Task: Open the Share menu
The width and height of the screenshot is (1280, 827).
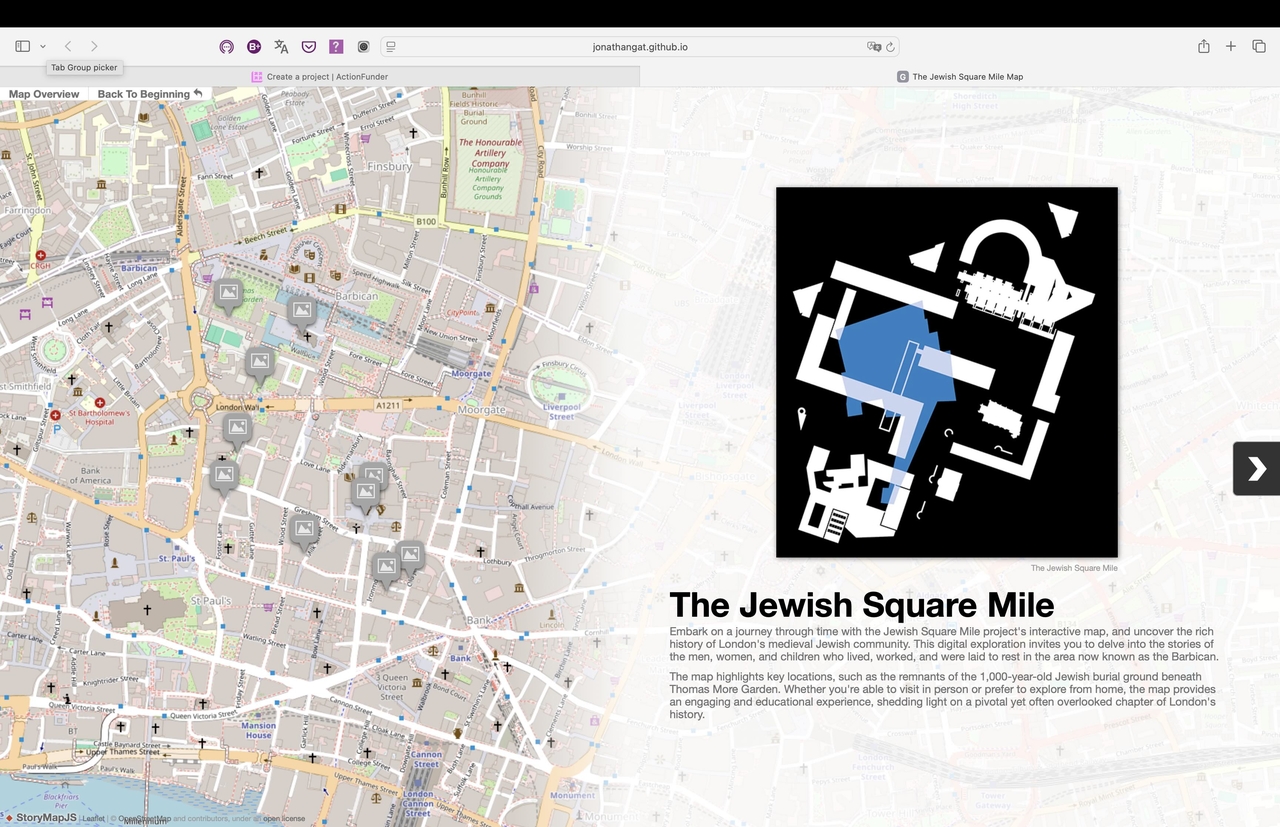Action: pyautogui.click(x=1204, y=46)
